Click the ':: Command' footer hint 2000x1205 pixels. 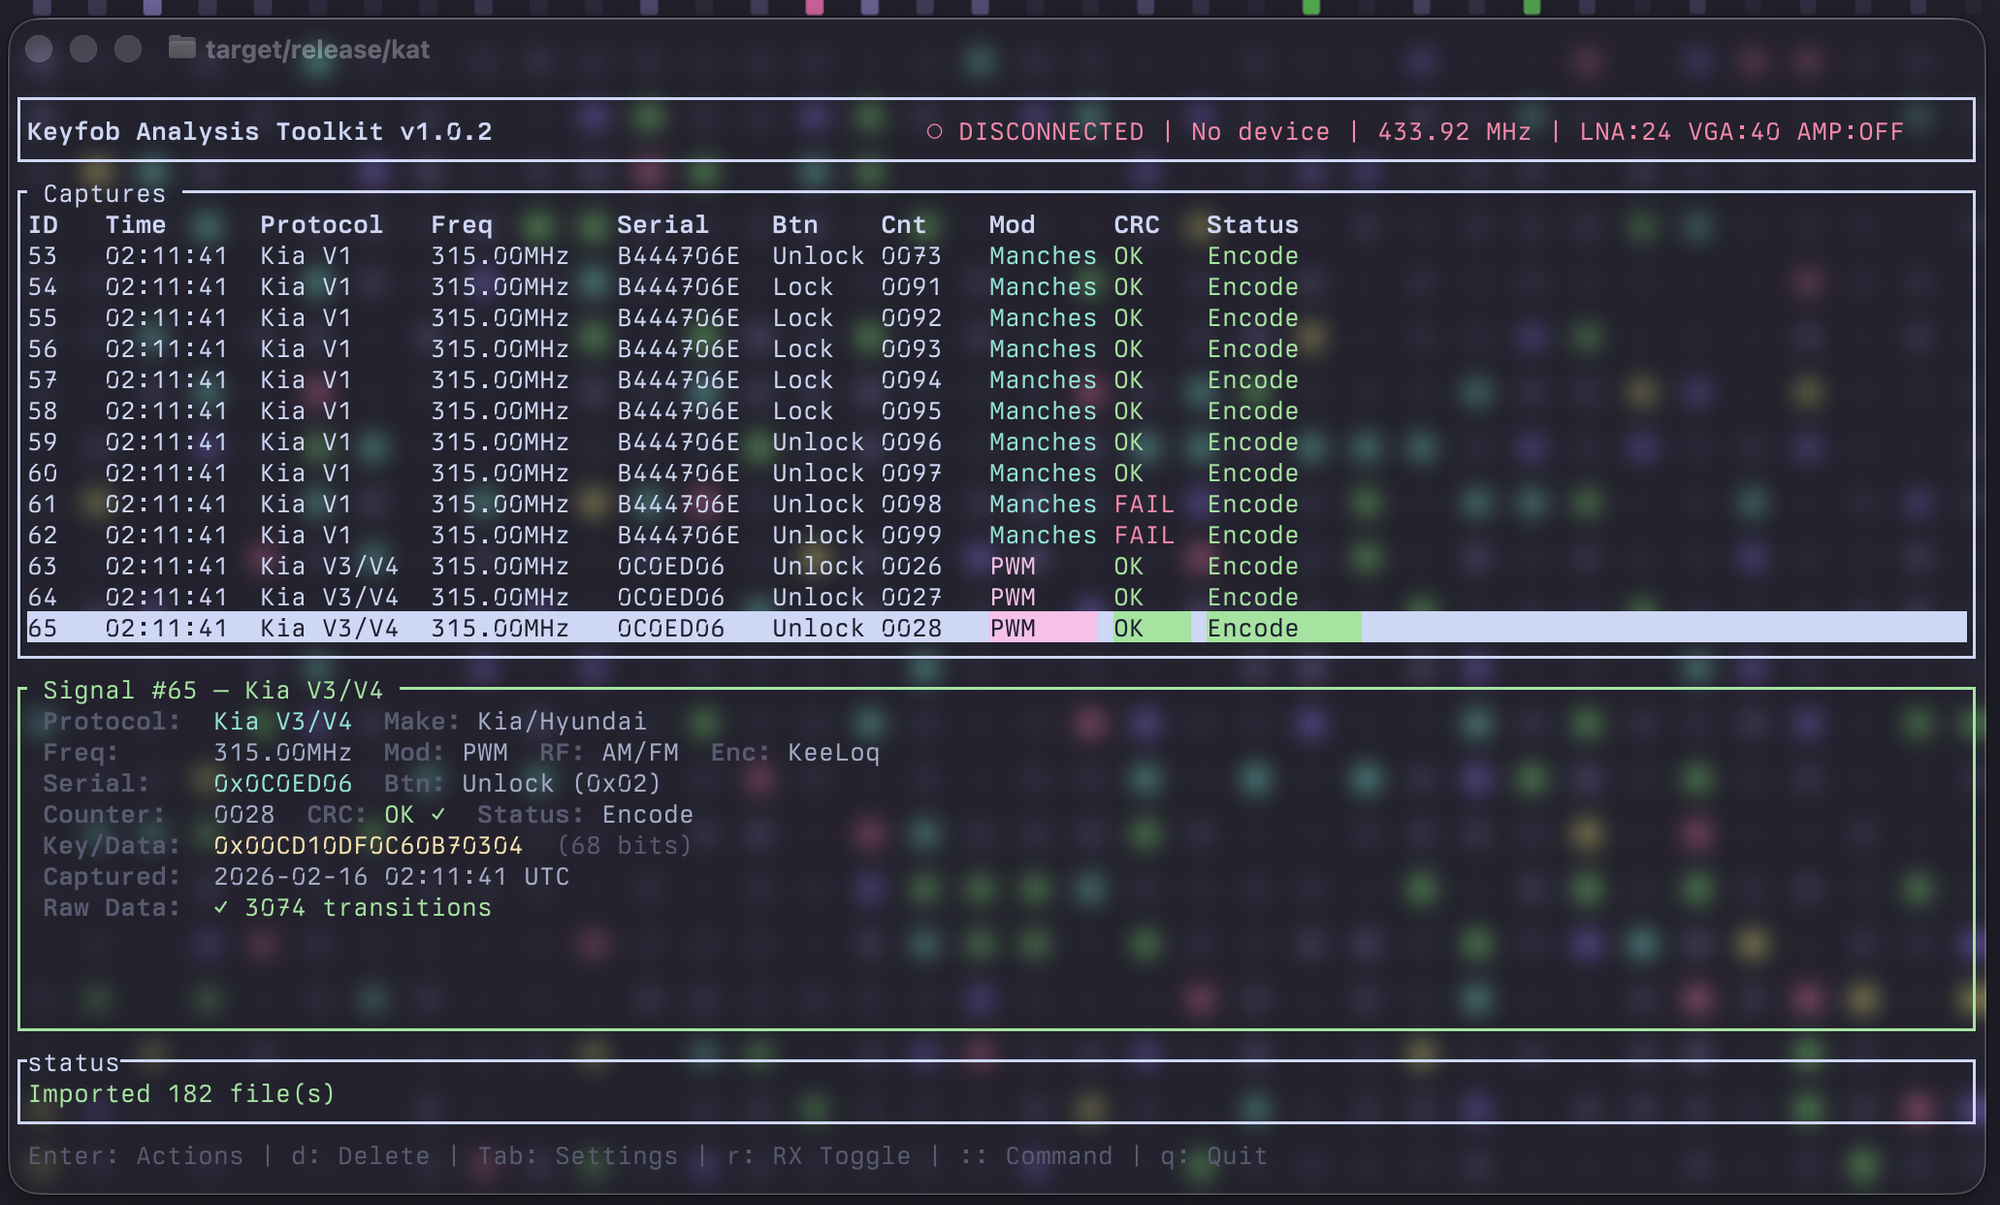[x=1036, y=1156]
